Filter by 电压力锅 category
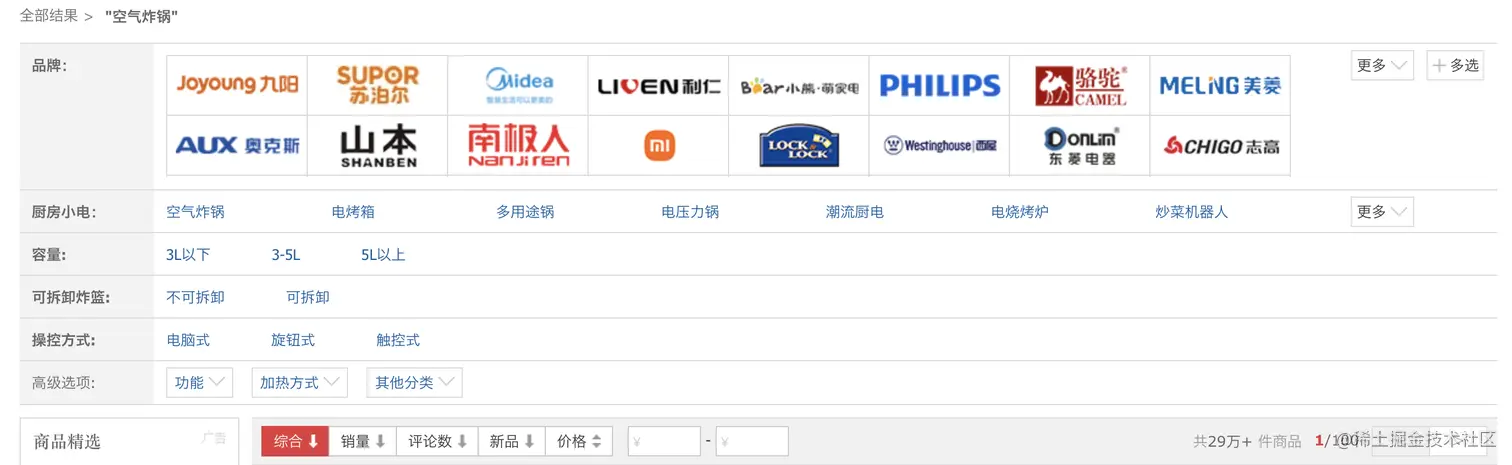Screen dimensions: 1512x465 pos(690,212)
